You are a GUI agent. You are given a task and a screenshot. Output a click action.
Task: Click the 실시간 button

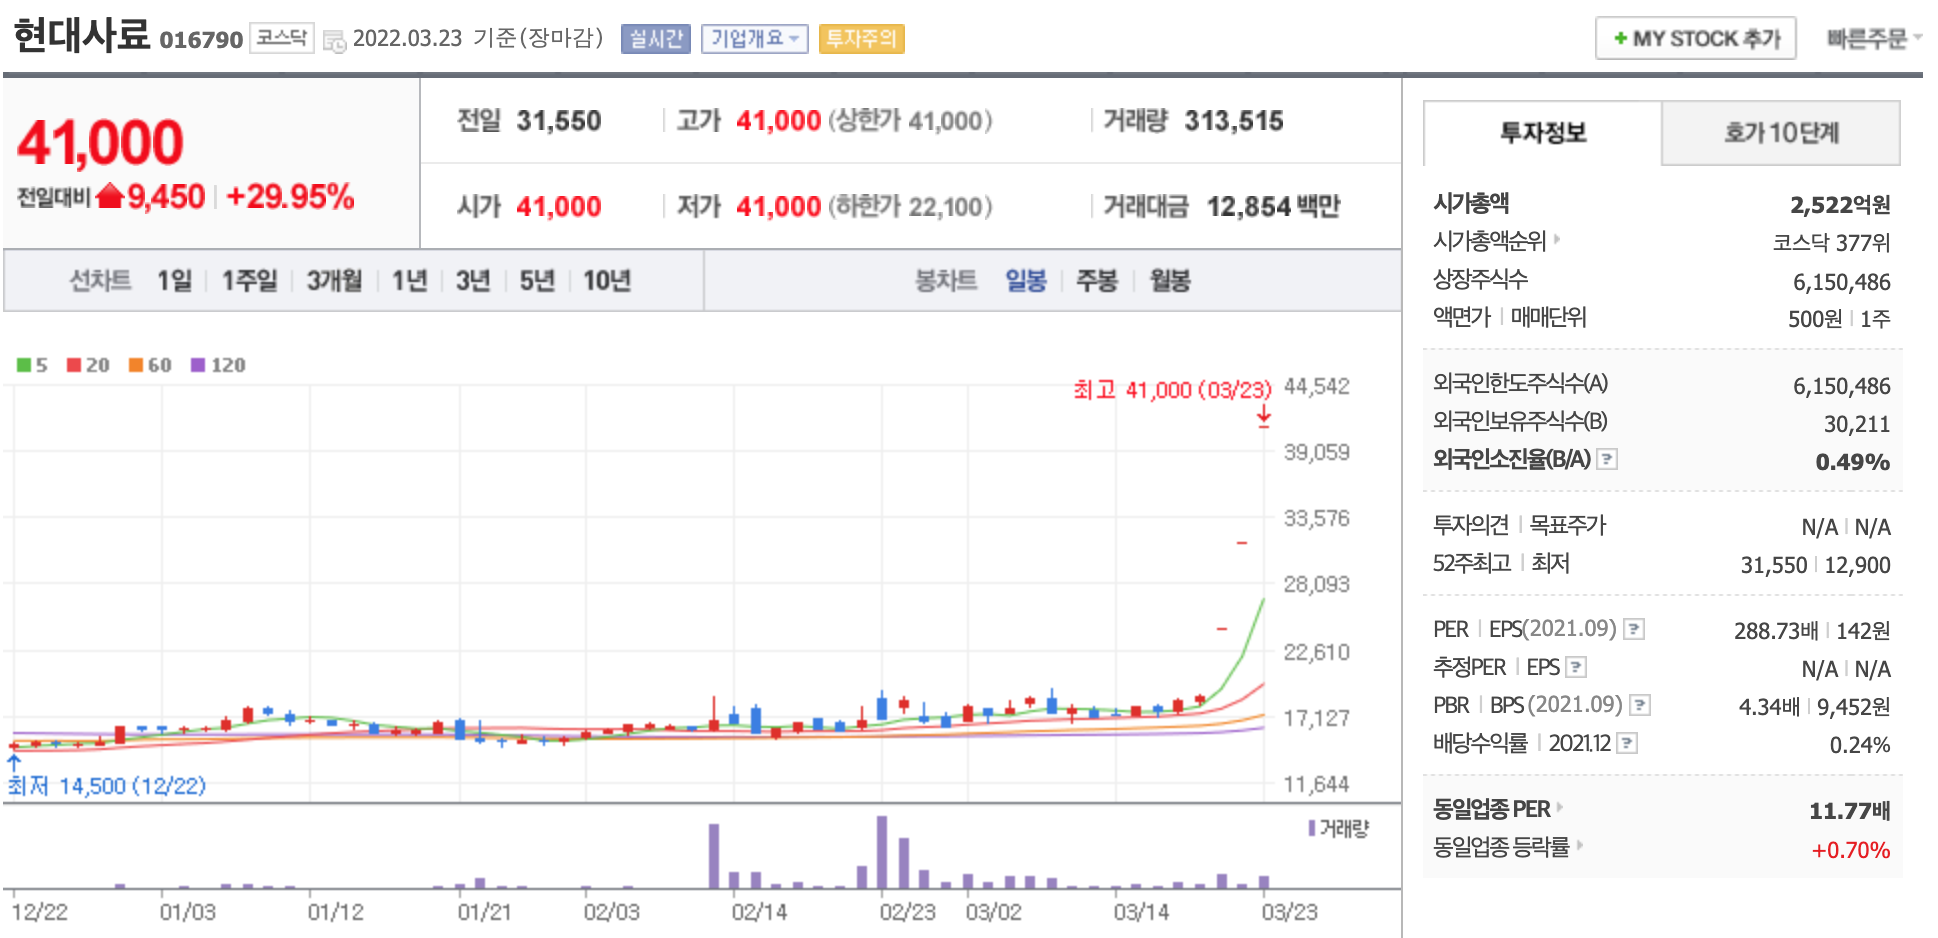[656, 39]
